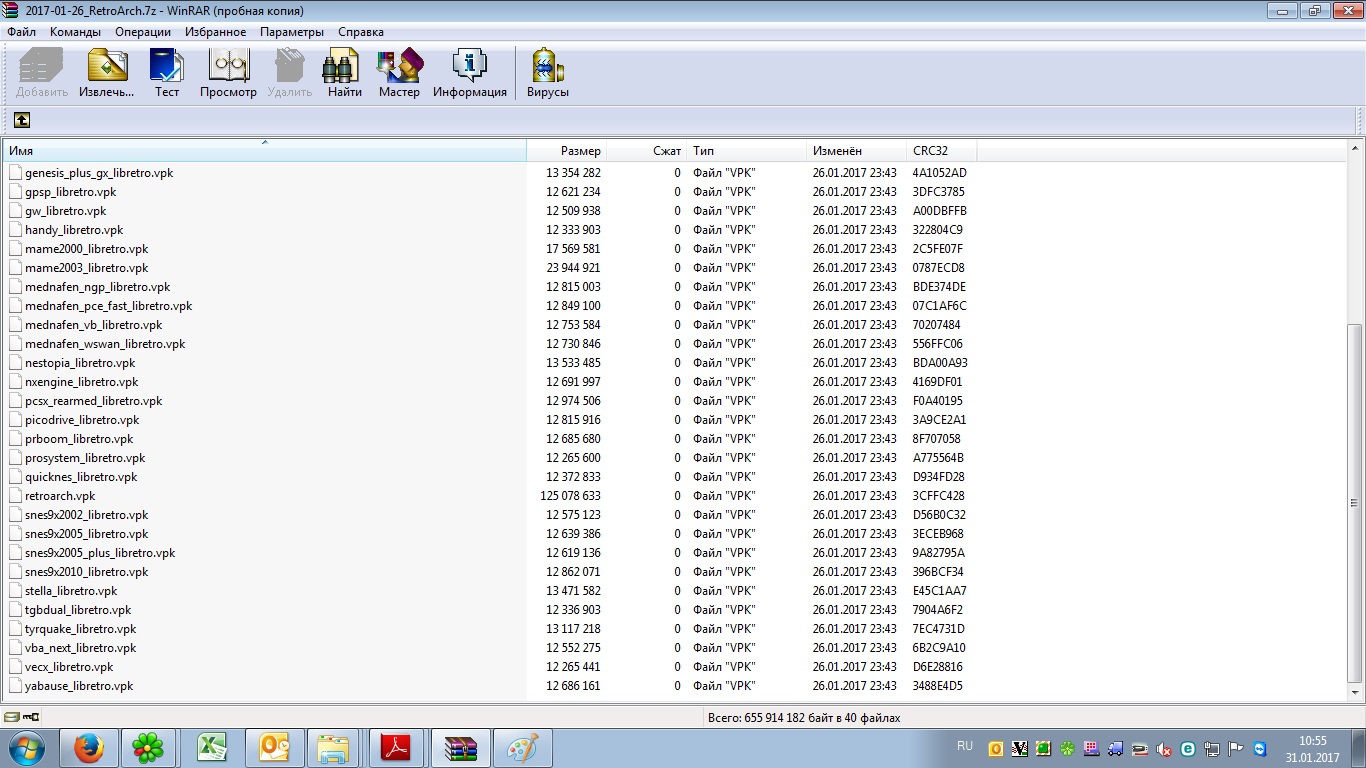Select mednafen_wswan_libretro.vpk file
The image size is (1366, 768).
[105, 344]
